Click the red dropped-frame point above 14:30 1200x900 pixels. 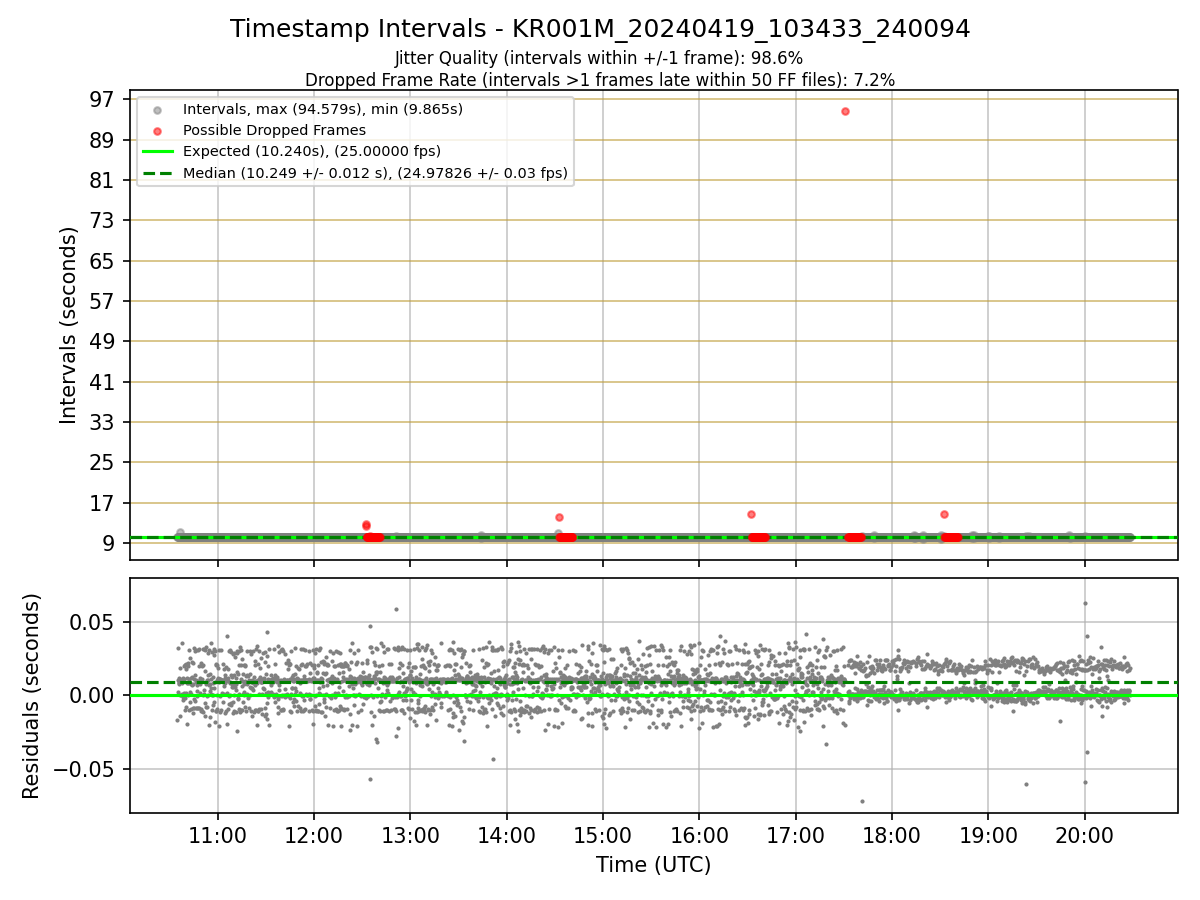tap(559, 517)
